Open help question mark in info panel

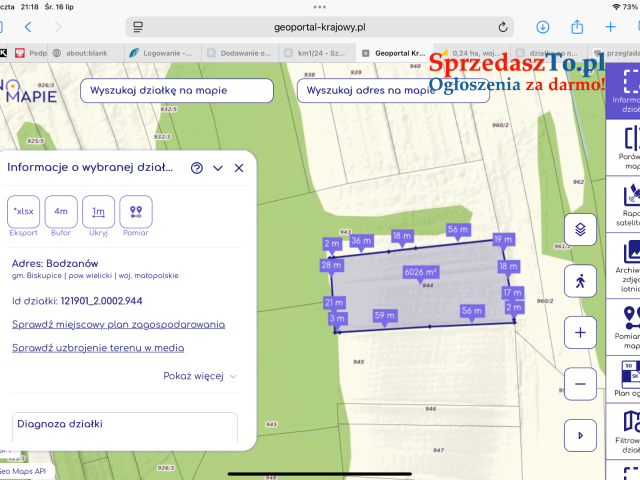[x=197, y=168]
